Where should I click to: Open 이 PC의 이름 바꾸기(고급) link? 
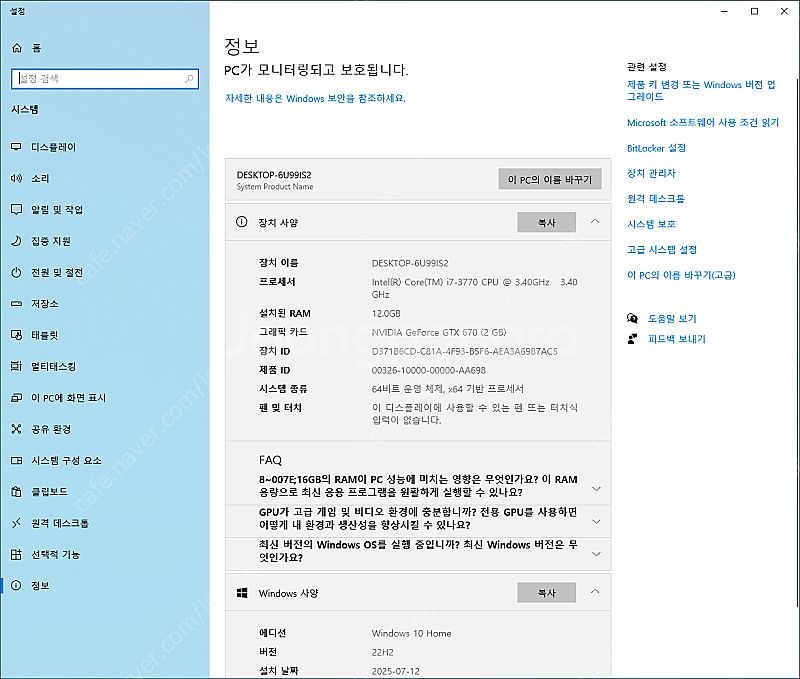(x=681, y=275)
